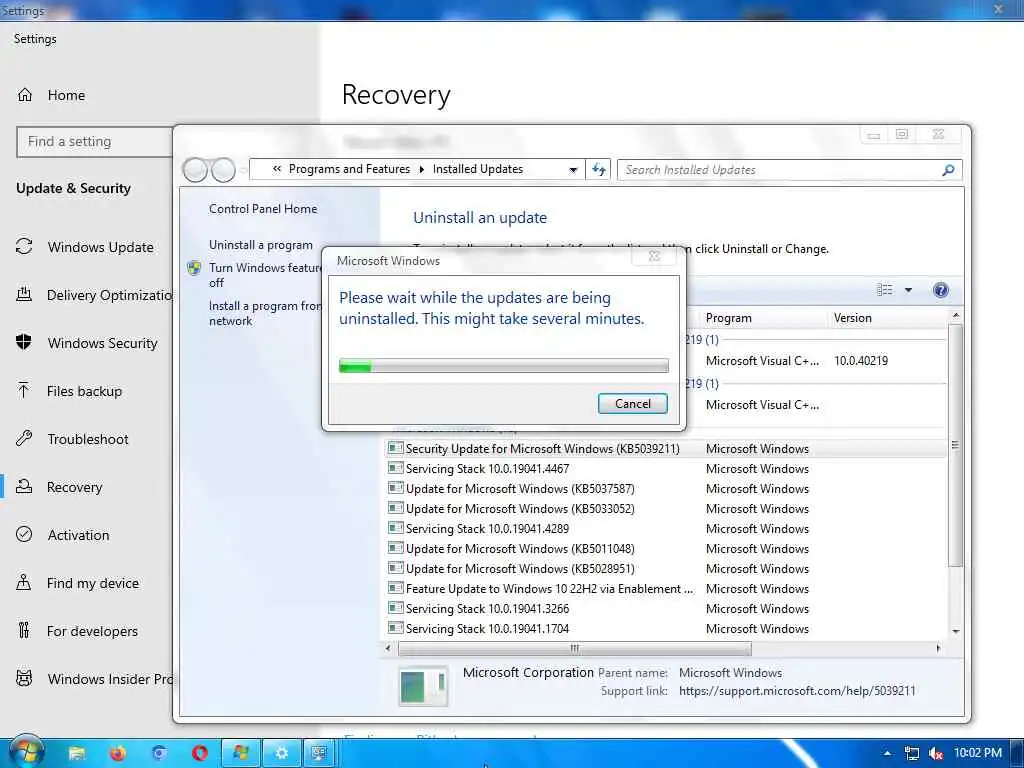The width and height of the screenshot is (1024, 768).
Task: Click the search magnifier icon
Action: coord(949,170)
